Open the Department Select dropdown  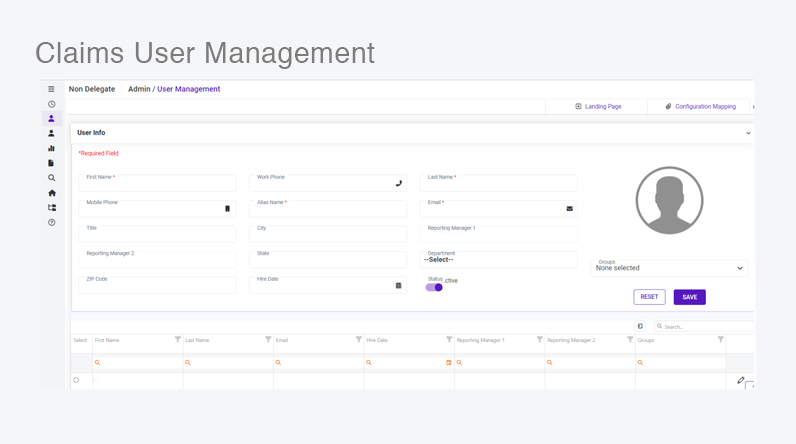click(x=499, y=259)
